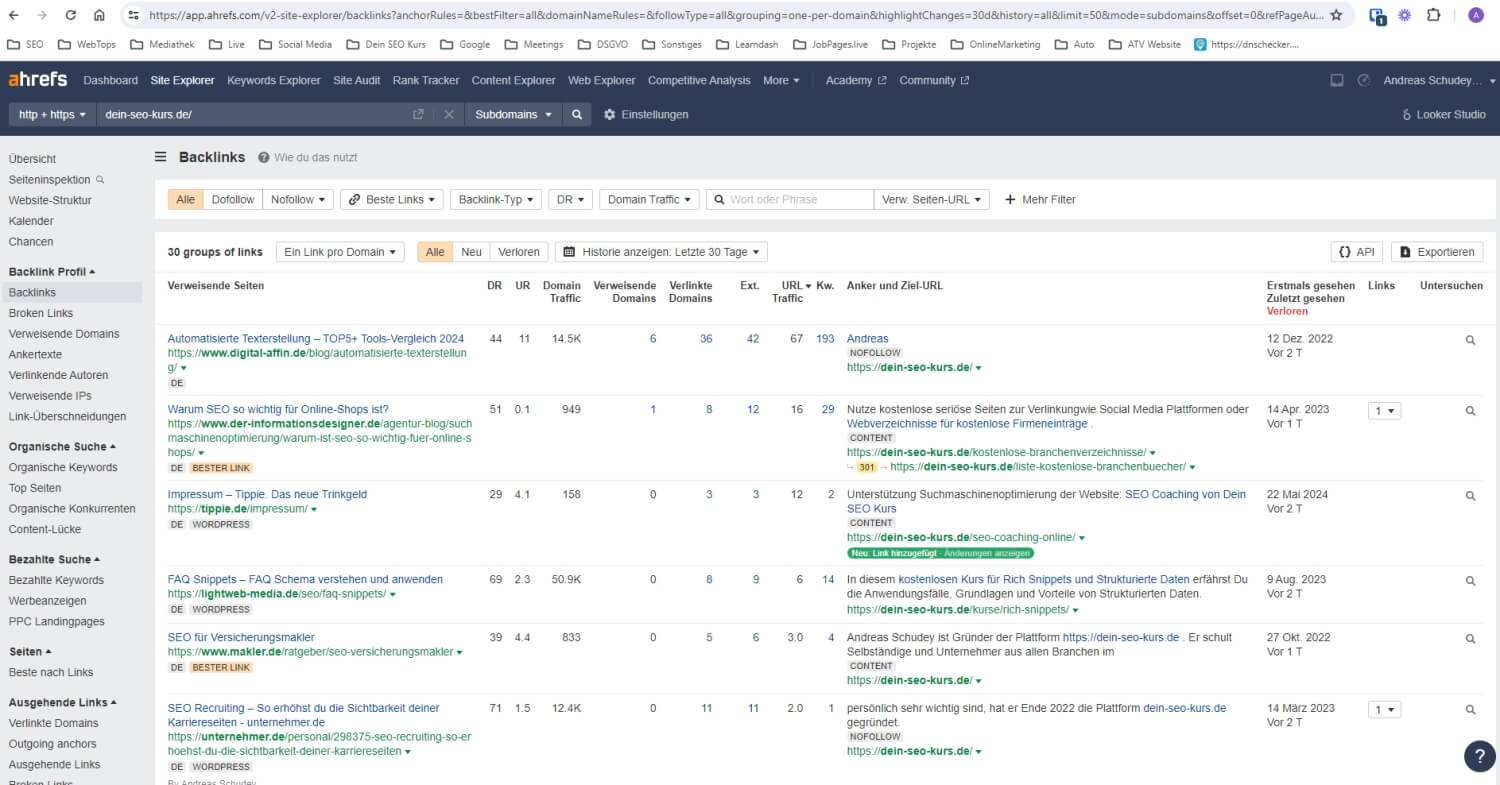
Task: Inspect the makler.de row with magnifier icon
Action: (1470, 639)
